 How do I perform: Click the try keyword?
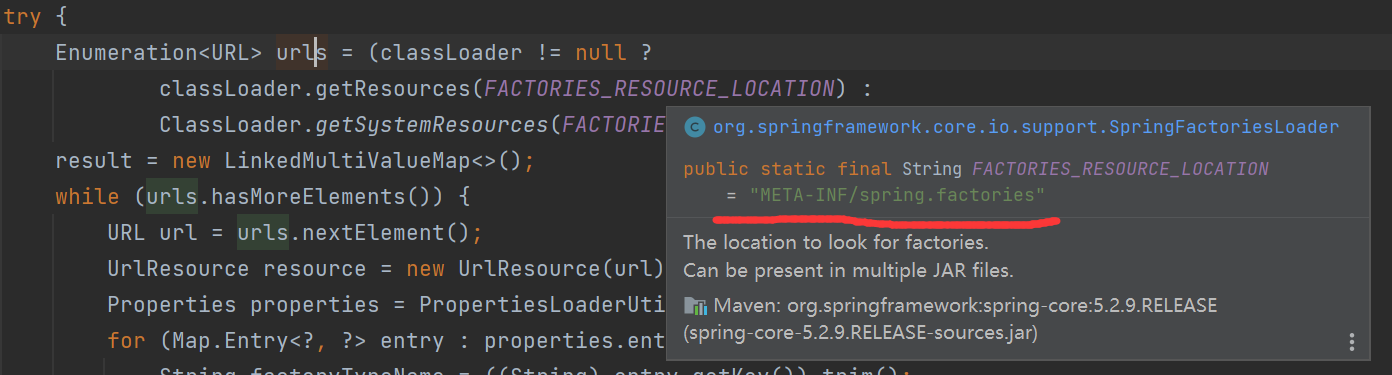[22, 18]
